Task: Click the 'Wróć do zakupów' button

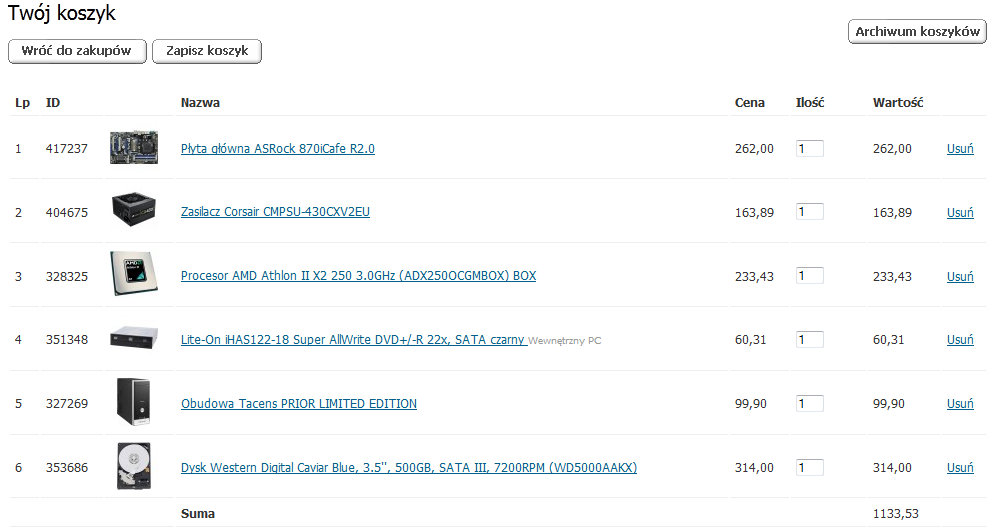Action: tap(77, 51)
